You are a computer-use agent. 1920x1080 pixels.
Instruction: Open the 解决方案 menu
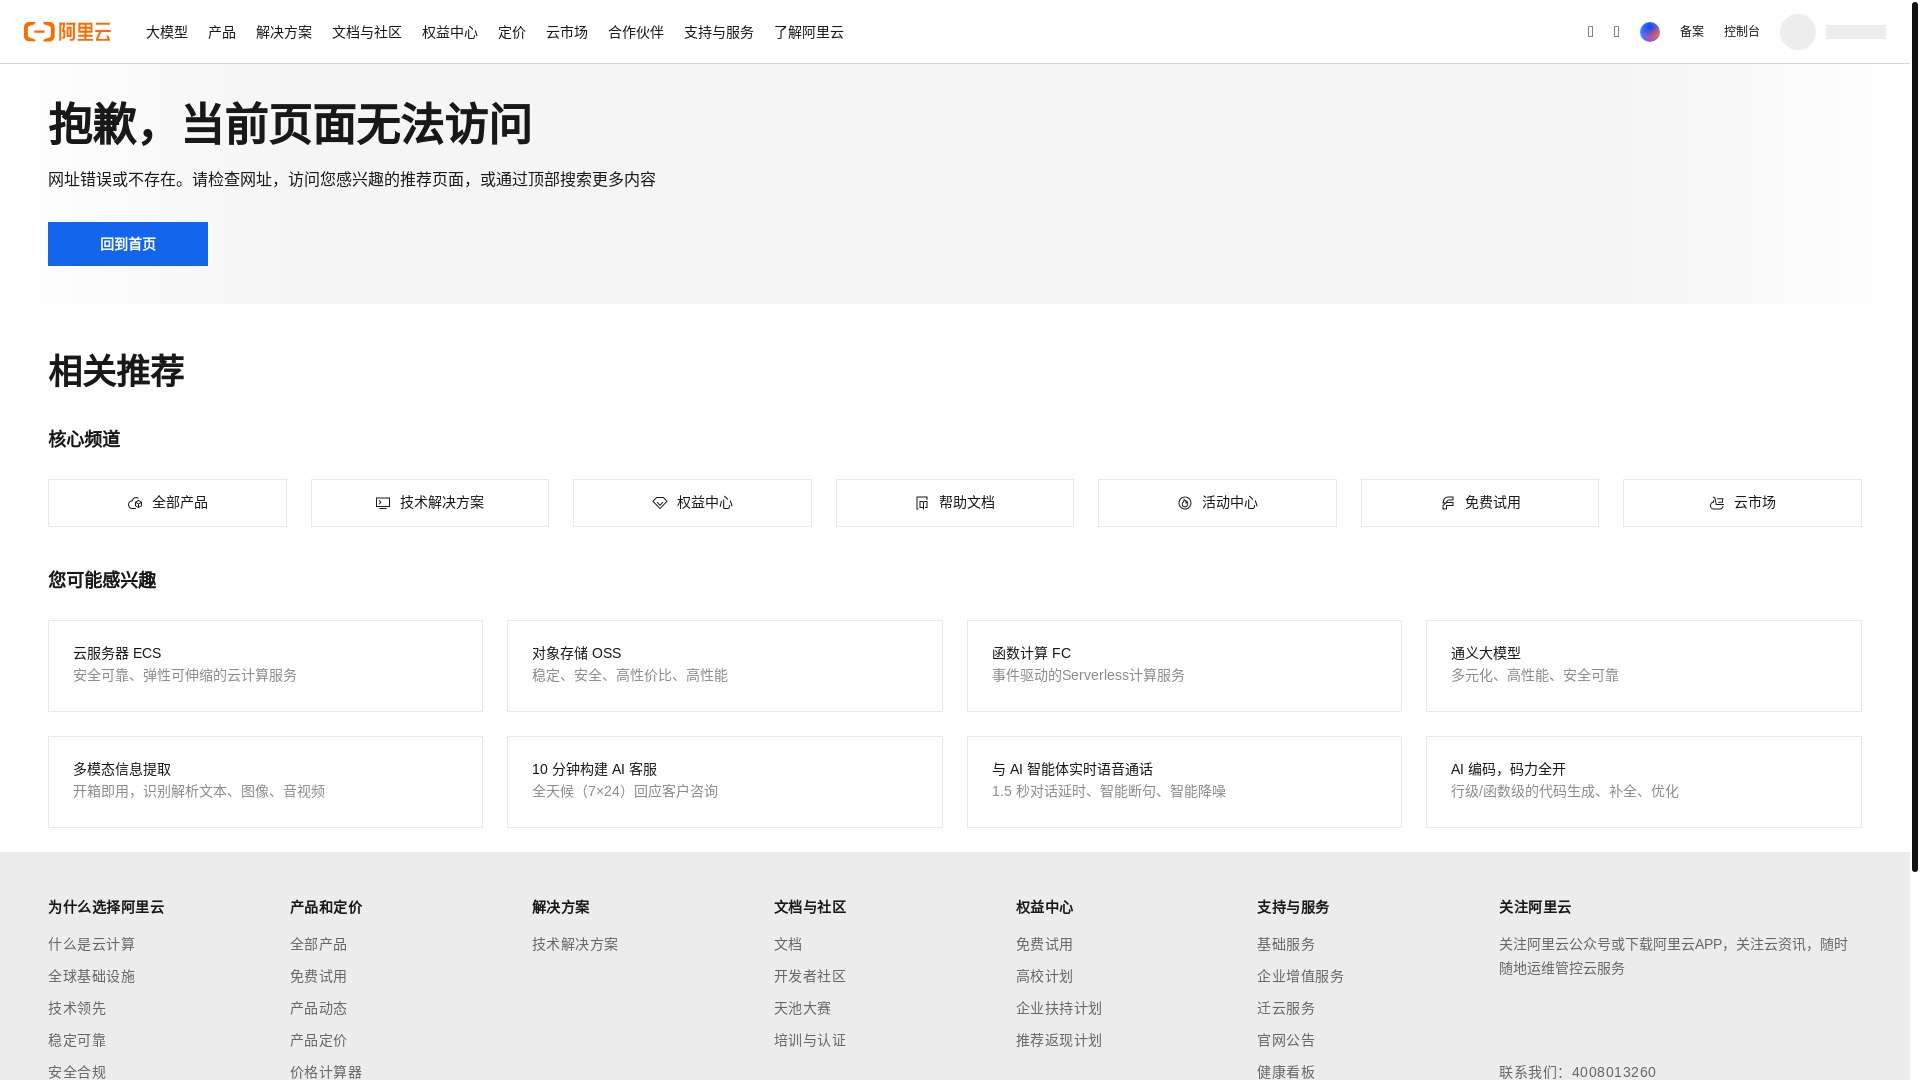click(284, 32)
